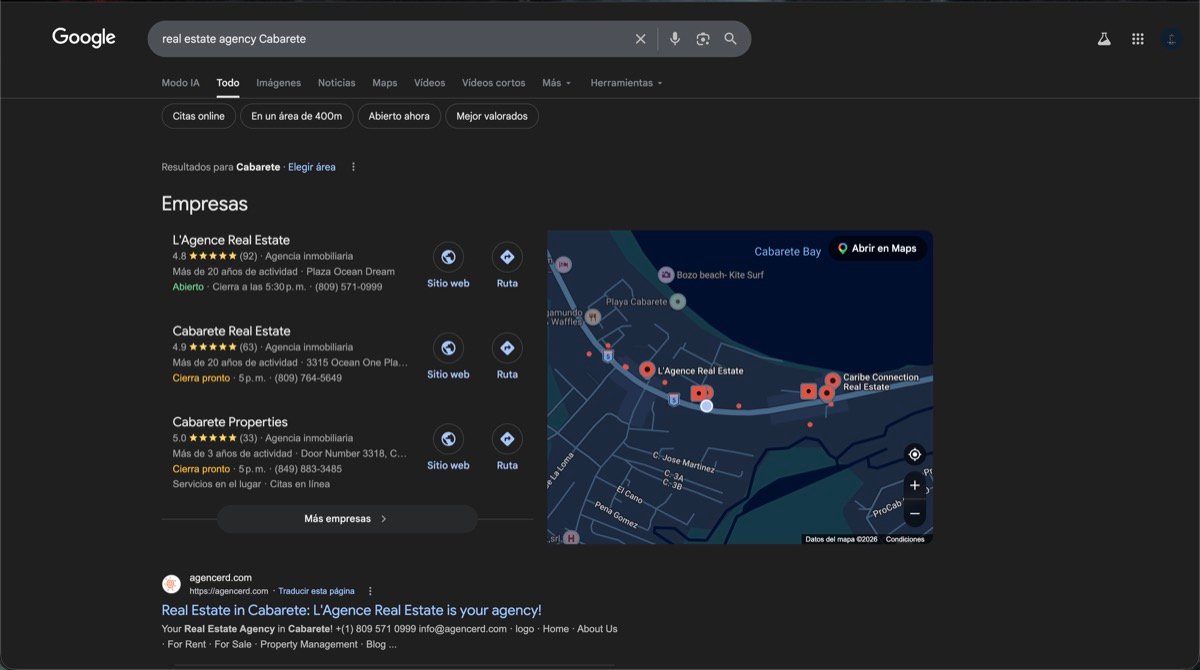The image size is (1200, 670).
Task: Click the map locate-me target icon
Action: pyautogui.click(x=914, y=455)
